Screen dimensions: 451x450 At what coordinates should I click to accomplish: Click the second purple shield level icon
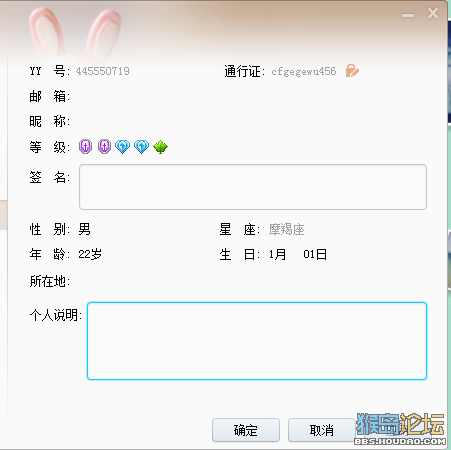coord(104,146)
